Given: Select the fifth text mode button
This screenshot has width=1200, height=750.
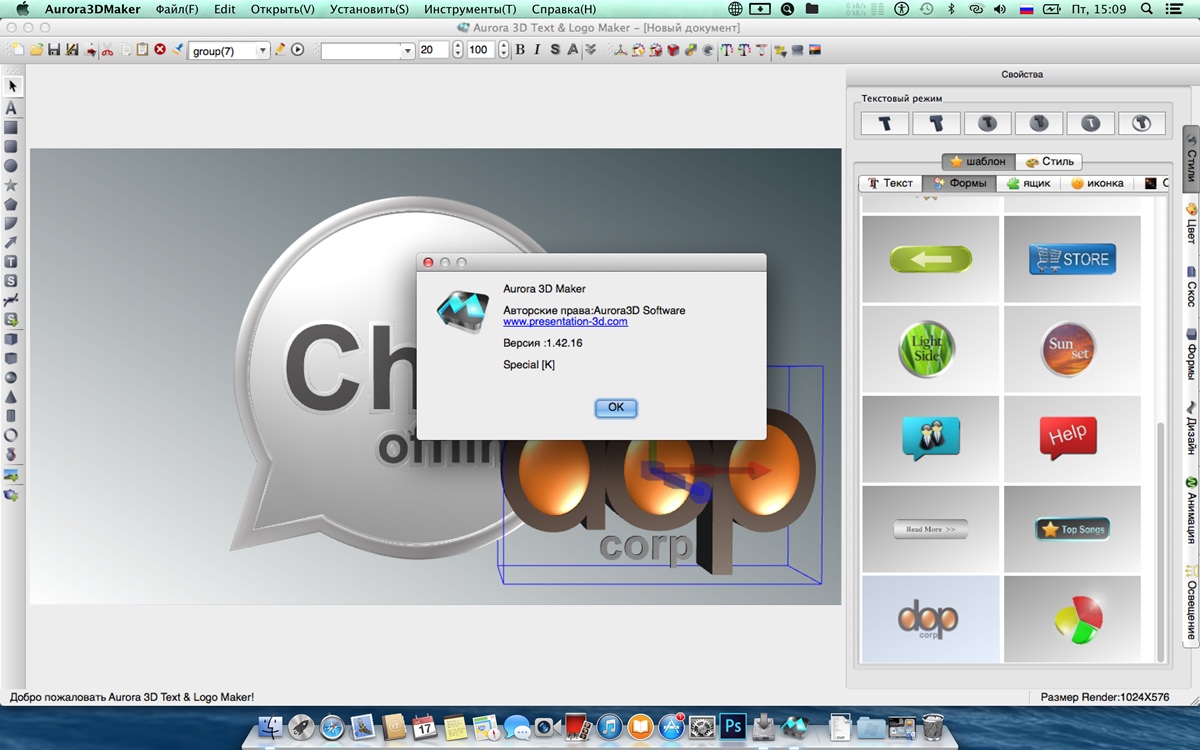Looking at the screenshot, I should pos(1090,123).
